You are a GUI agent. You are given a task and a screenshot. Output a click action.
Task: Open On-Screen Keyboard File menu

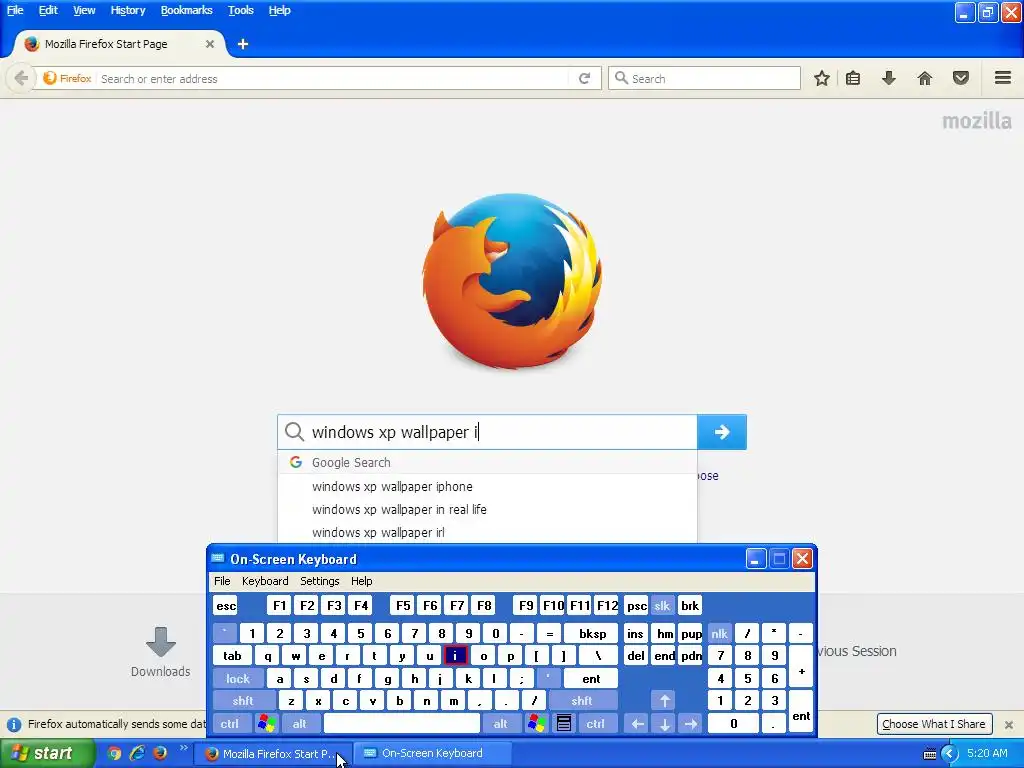(x=222, y=581)
